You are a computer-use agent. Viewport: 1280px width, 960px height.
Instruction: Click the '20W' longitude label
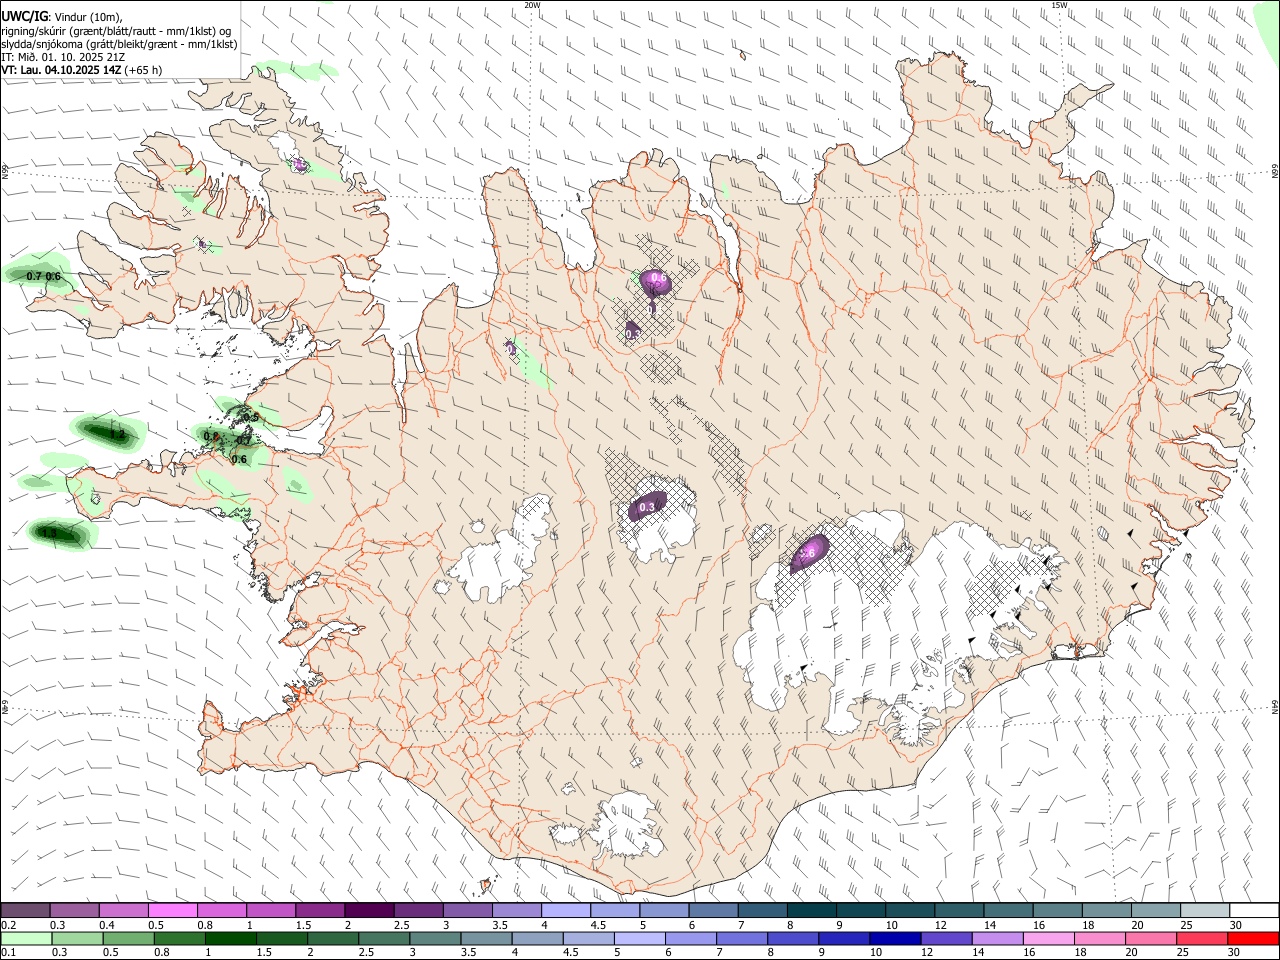point(532,5)
